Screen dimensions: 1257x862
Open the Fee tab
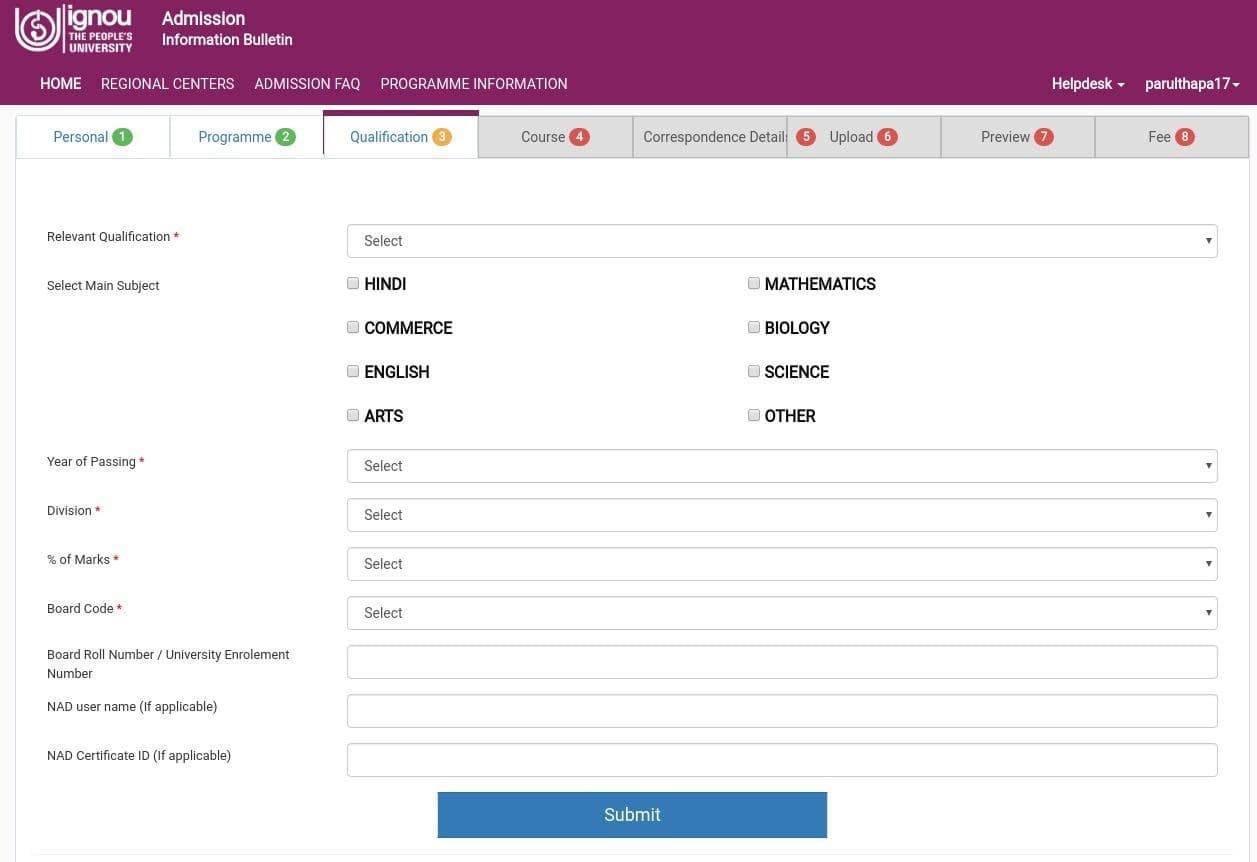[1170, 137]
